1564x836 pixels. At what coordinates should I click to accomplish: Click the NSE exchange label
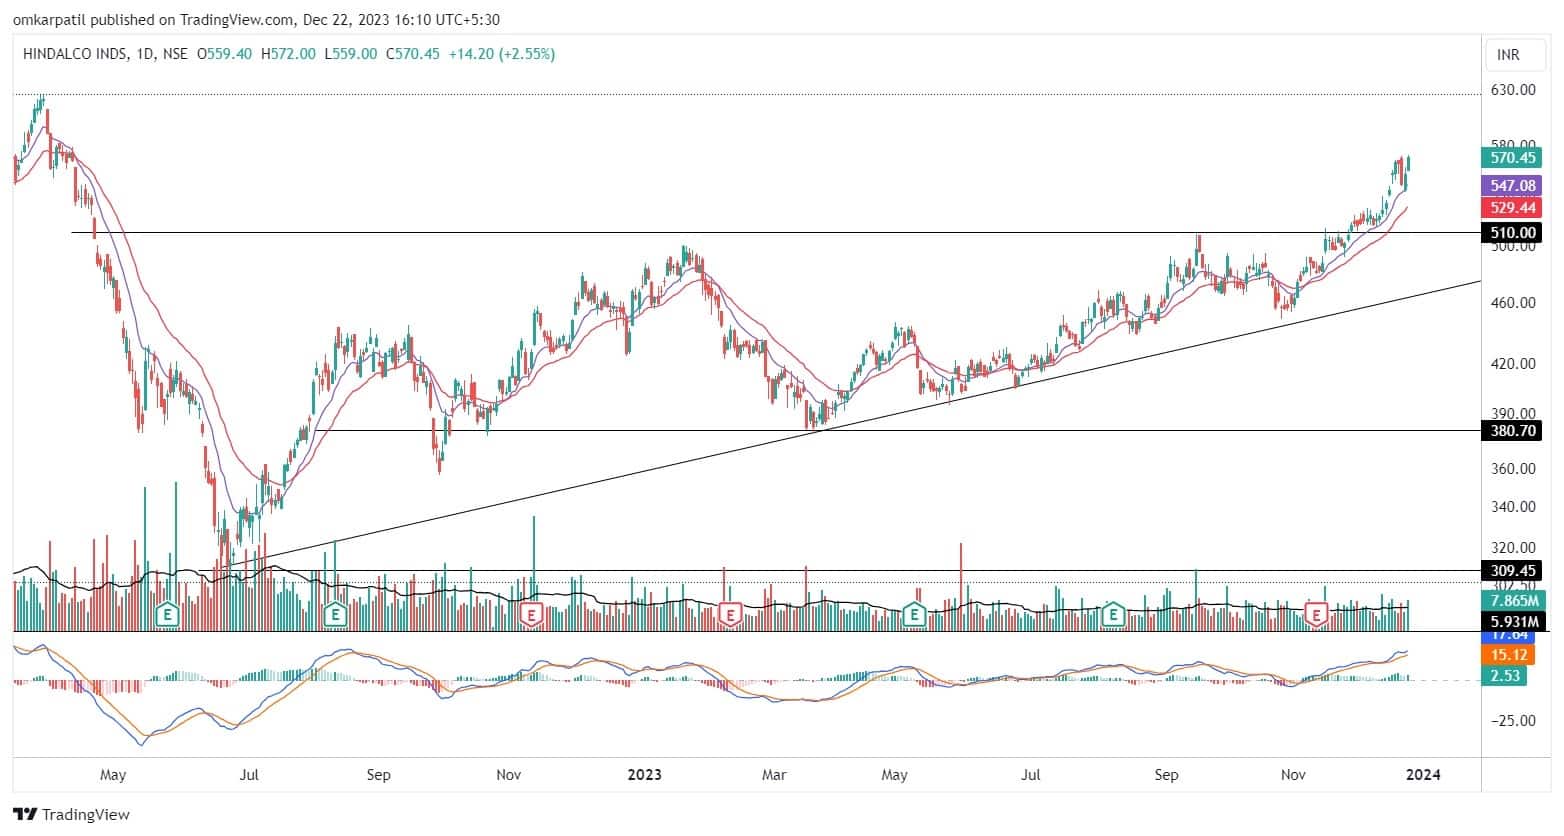176,54
